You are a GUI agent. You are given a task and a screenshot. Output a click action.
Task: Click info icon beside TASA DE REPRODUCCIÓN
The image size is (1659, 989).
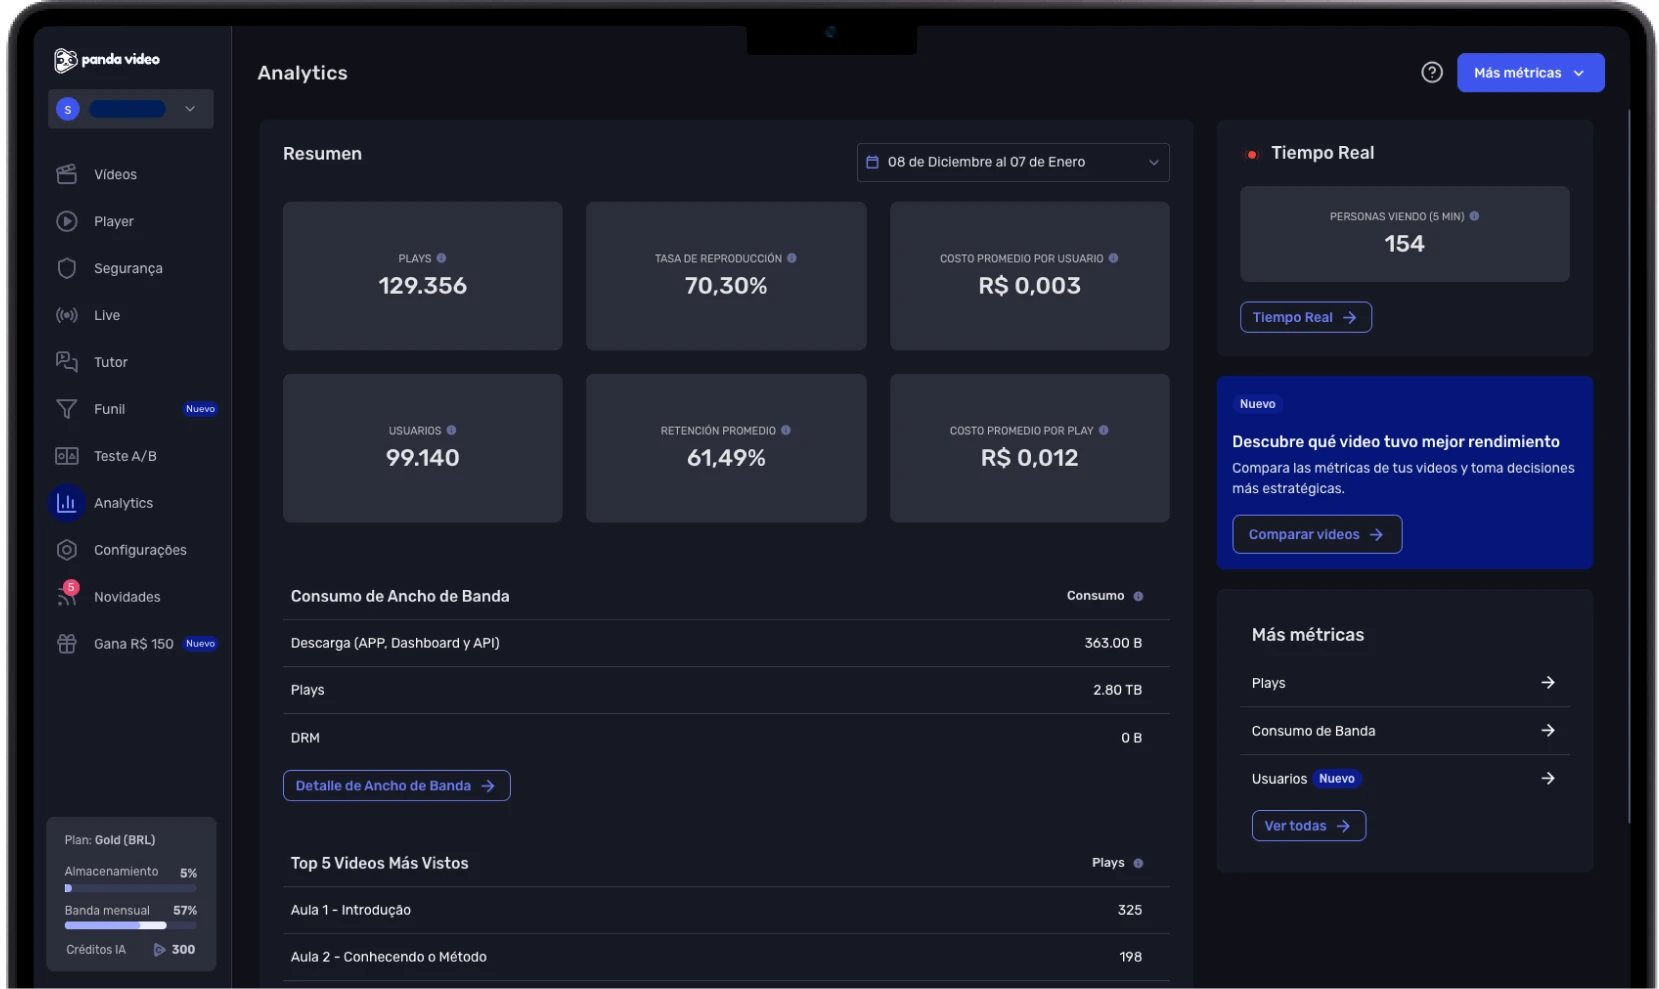(791, 258)
